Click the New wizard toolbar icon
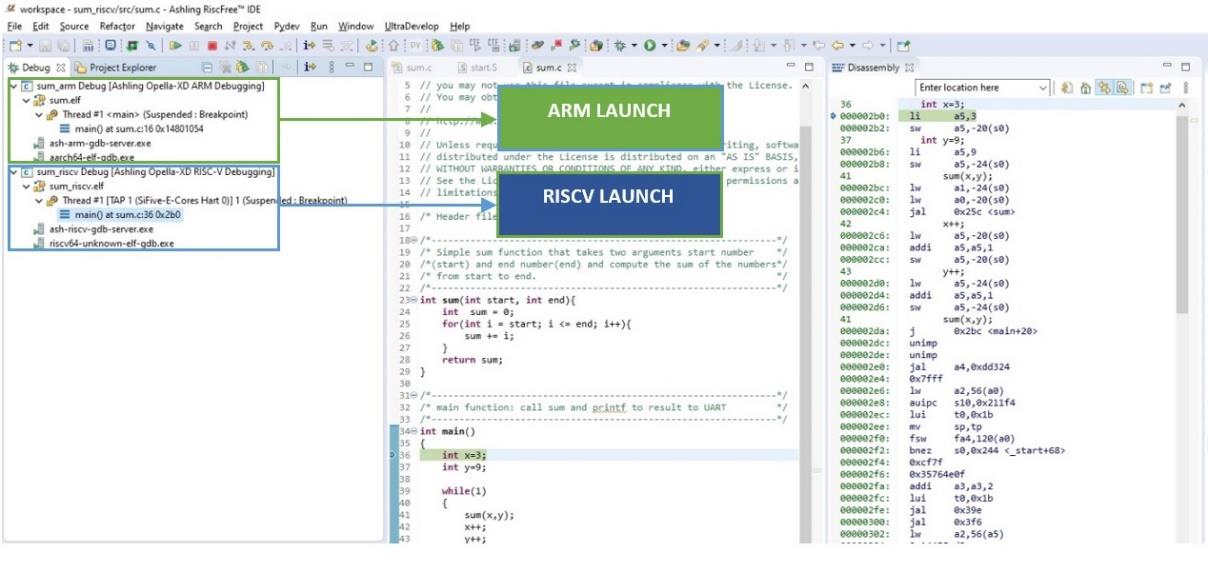 [14, 45]
